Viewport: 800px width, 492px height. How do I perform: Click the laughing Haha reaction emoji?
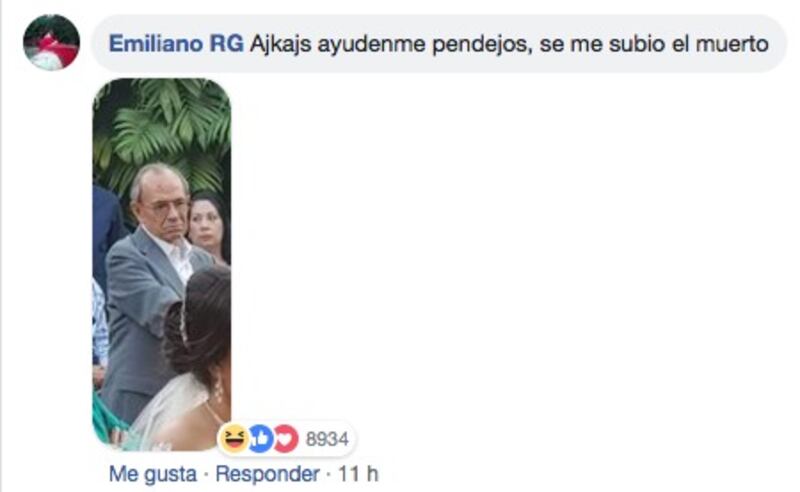coord(234,438)
